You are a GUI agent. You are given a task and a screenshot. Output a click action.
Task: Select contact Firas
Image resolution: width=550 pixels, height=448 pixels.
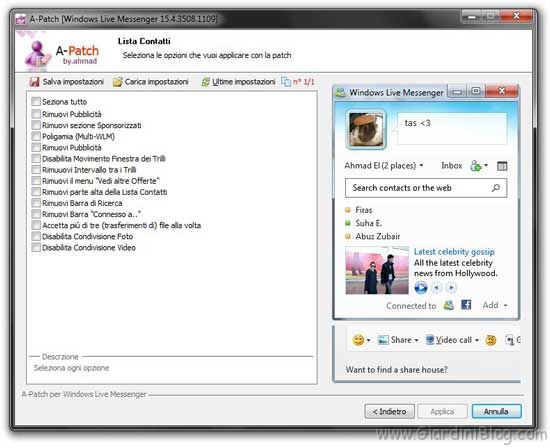tap(363, 210)
